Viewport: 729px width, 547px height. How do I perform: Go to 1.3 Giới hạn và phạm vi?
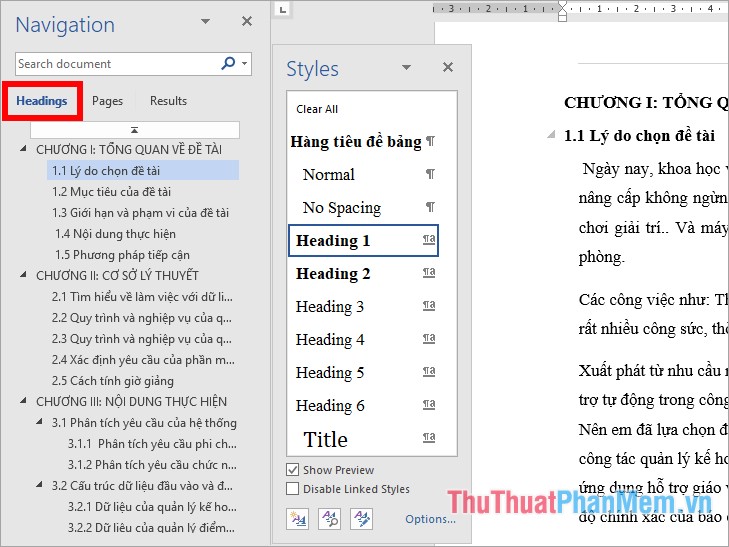pos(140,213)
